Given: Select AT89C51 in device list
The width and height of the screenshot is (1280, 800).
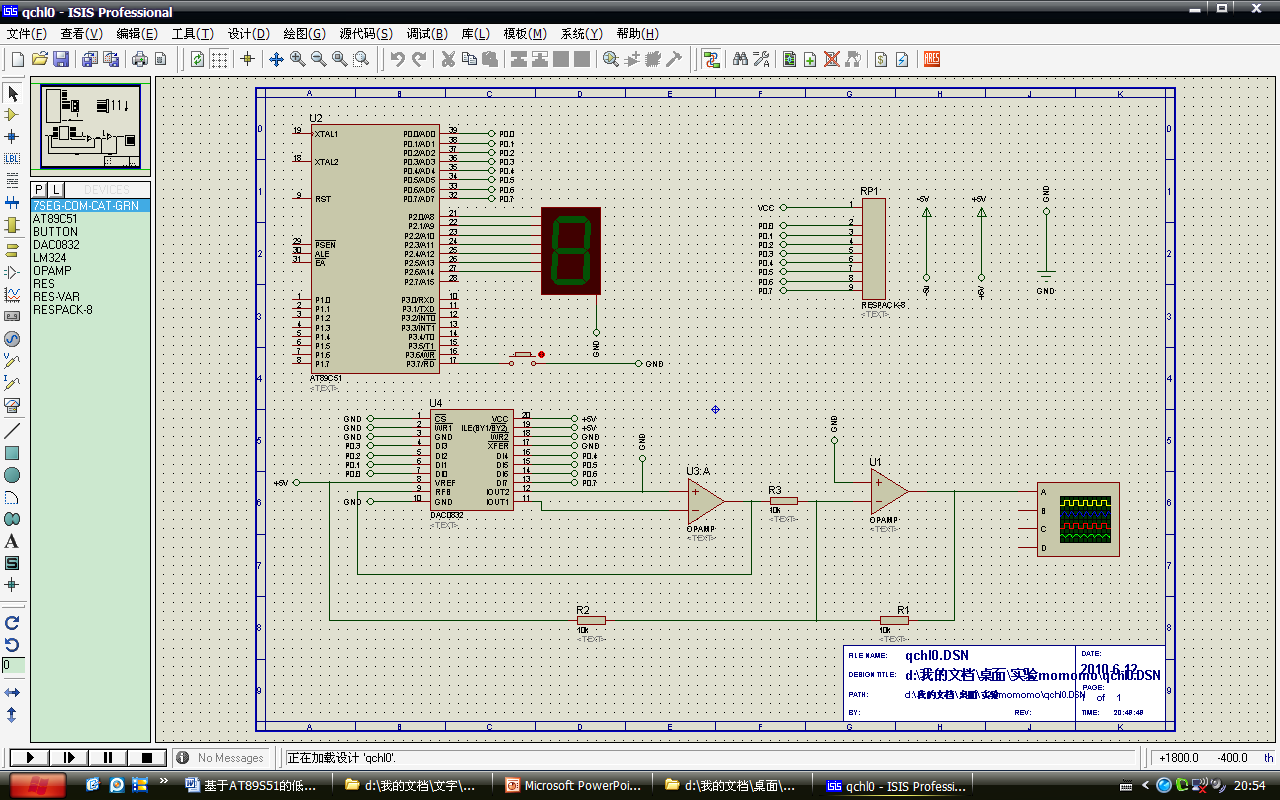Looking at the screenshot, I should point(91,218).
